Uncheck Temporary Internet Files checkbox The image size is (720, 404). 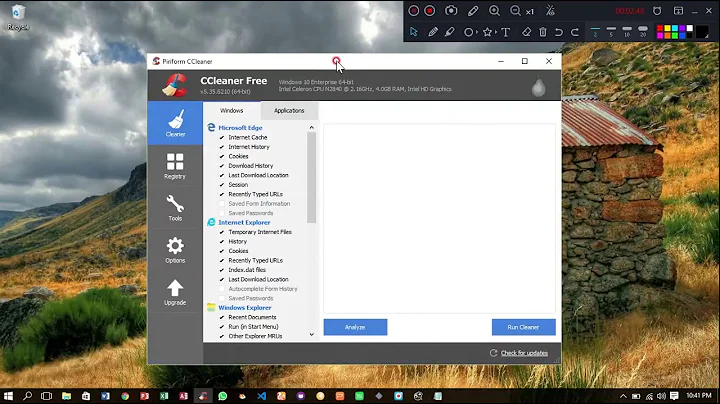tap(222, 232)
